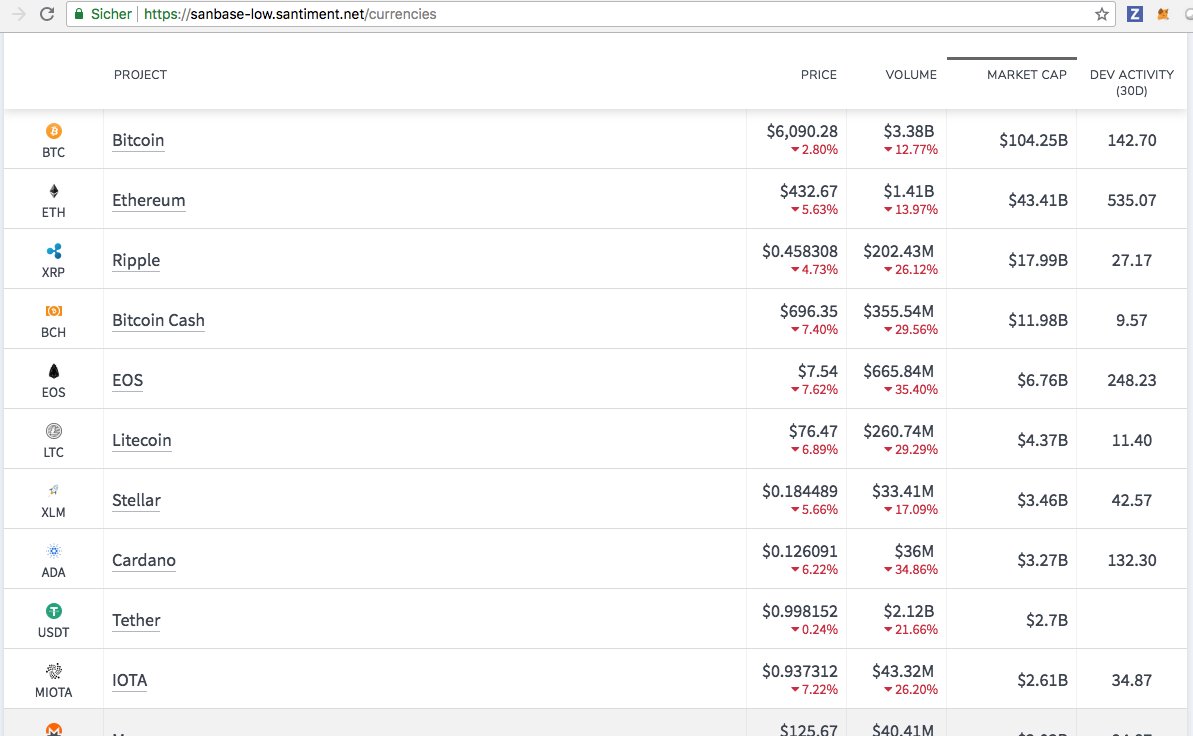Open the Ethereum project link

click(148, 200)
